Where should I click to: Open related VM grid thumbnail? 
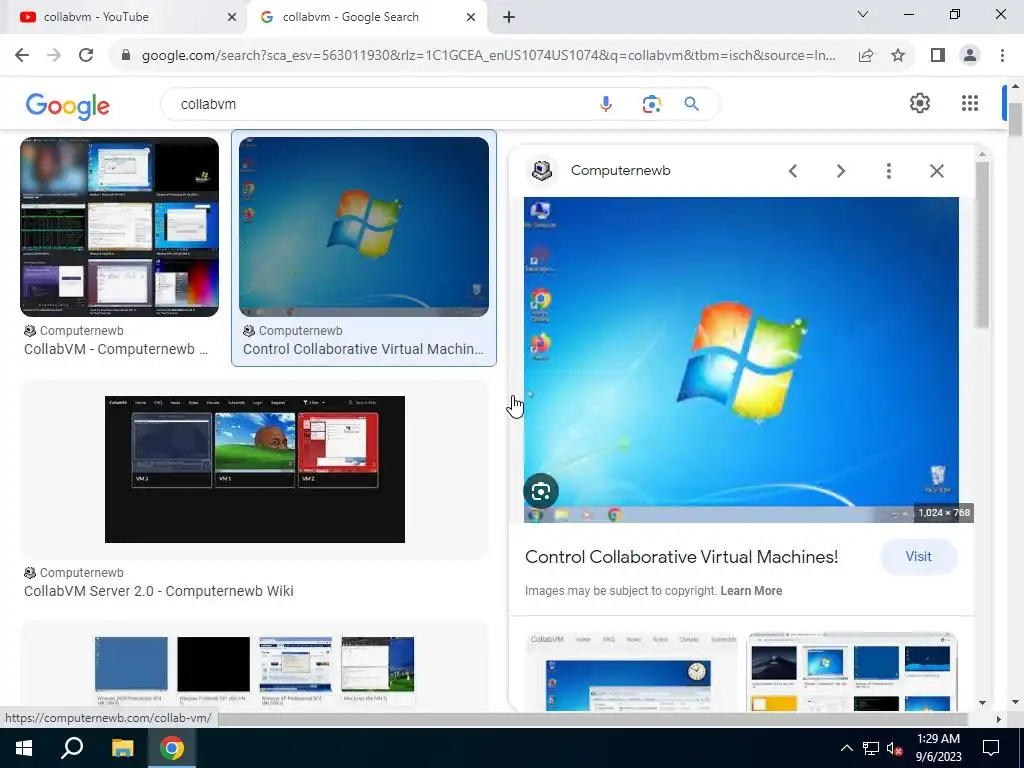coord(852,671)
